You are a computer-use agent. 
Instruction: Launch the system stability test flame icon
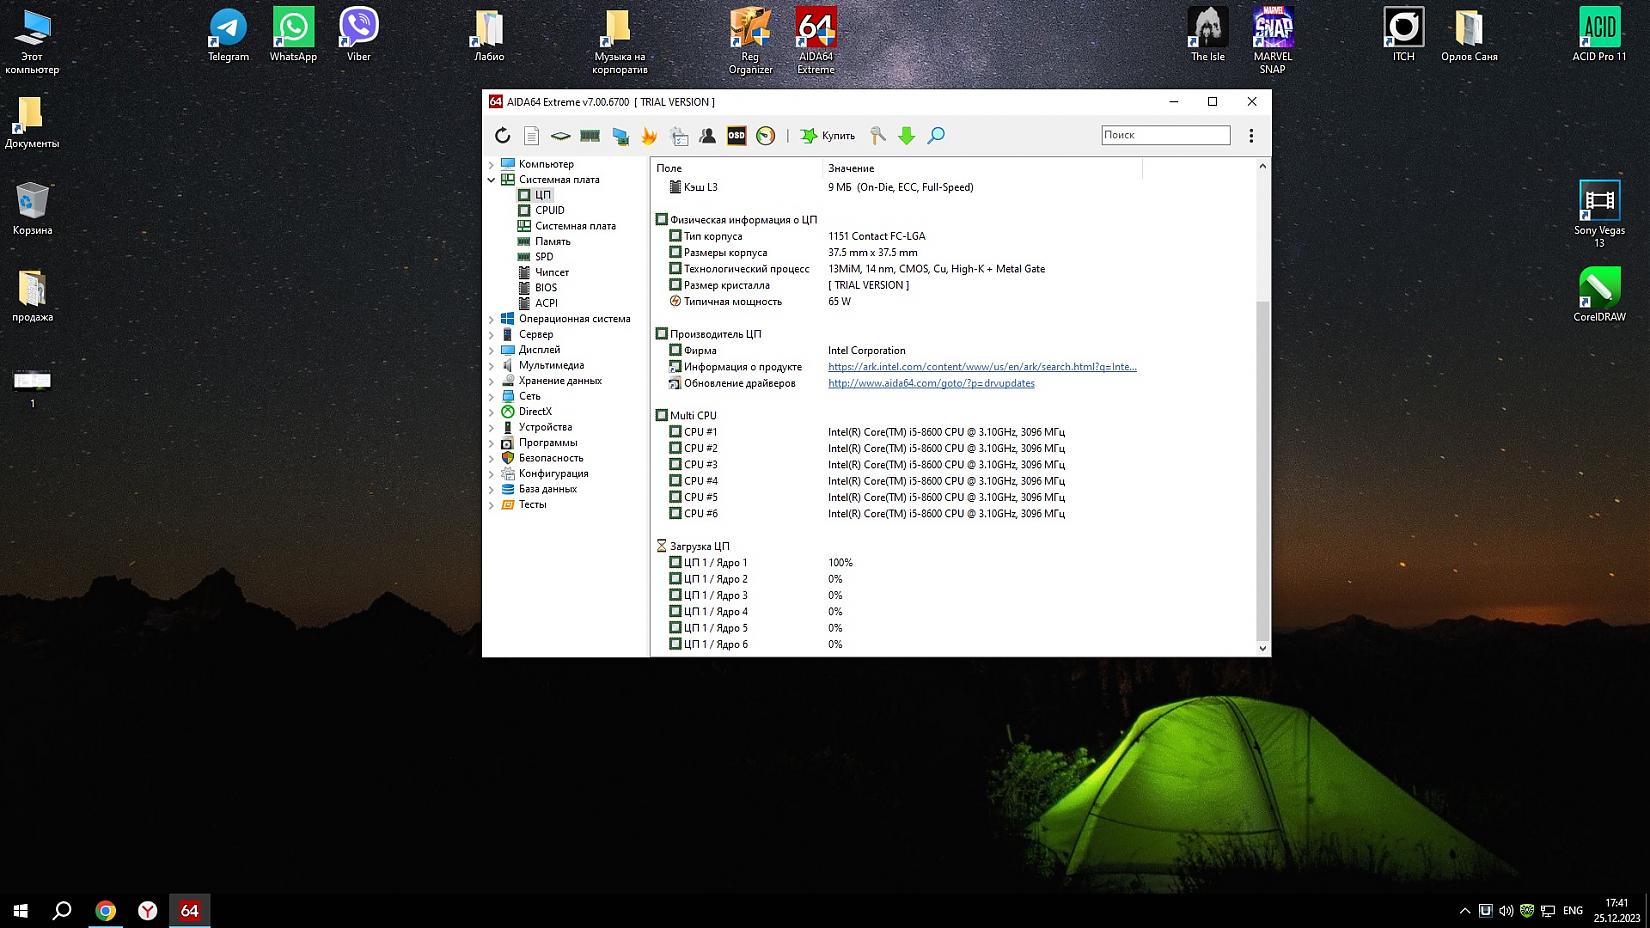tap(649, 136)
